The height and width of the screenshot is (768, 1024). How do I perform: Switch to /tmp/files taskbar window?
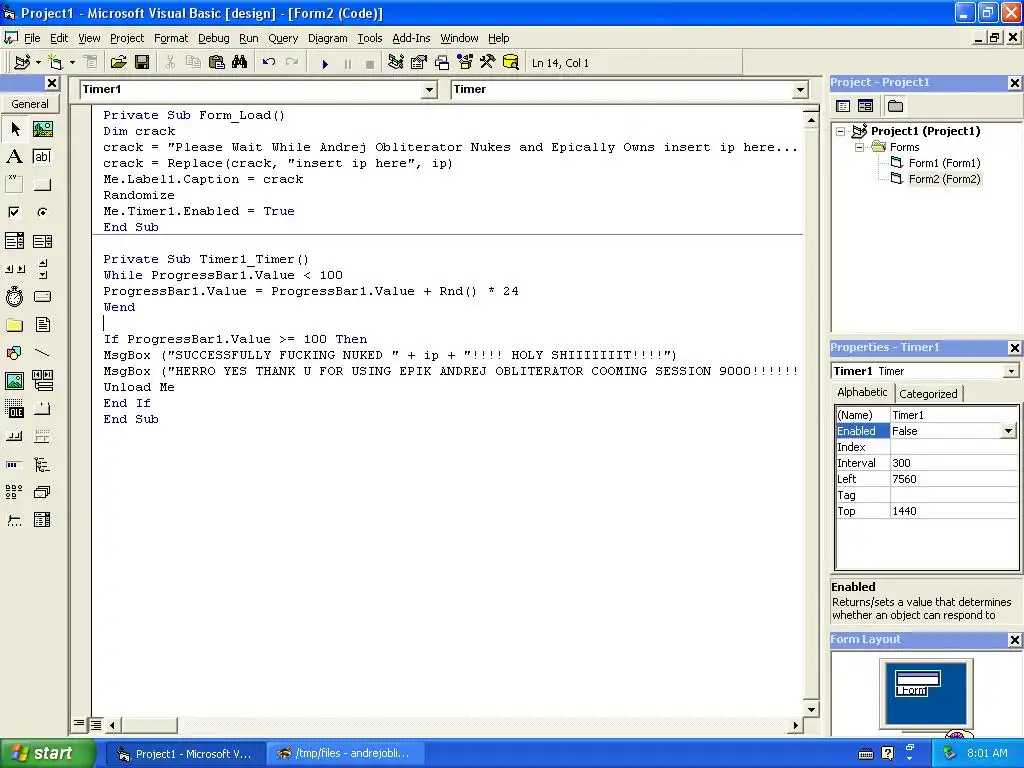point(346,754)
